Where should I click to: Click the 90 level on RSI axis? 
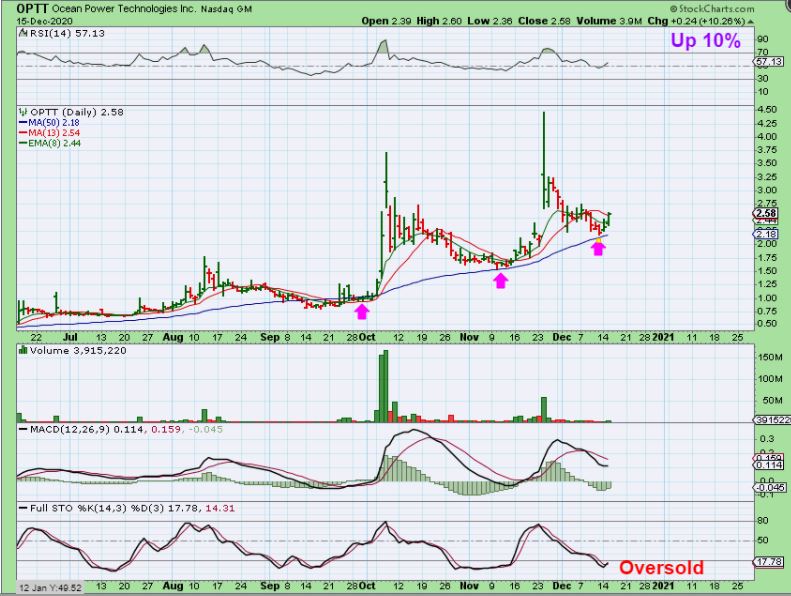pyautogui.click(x=763, y=39)
